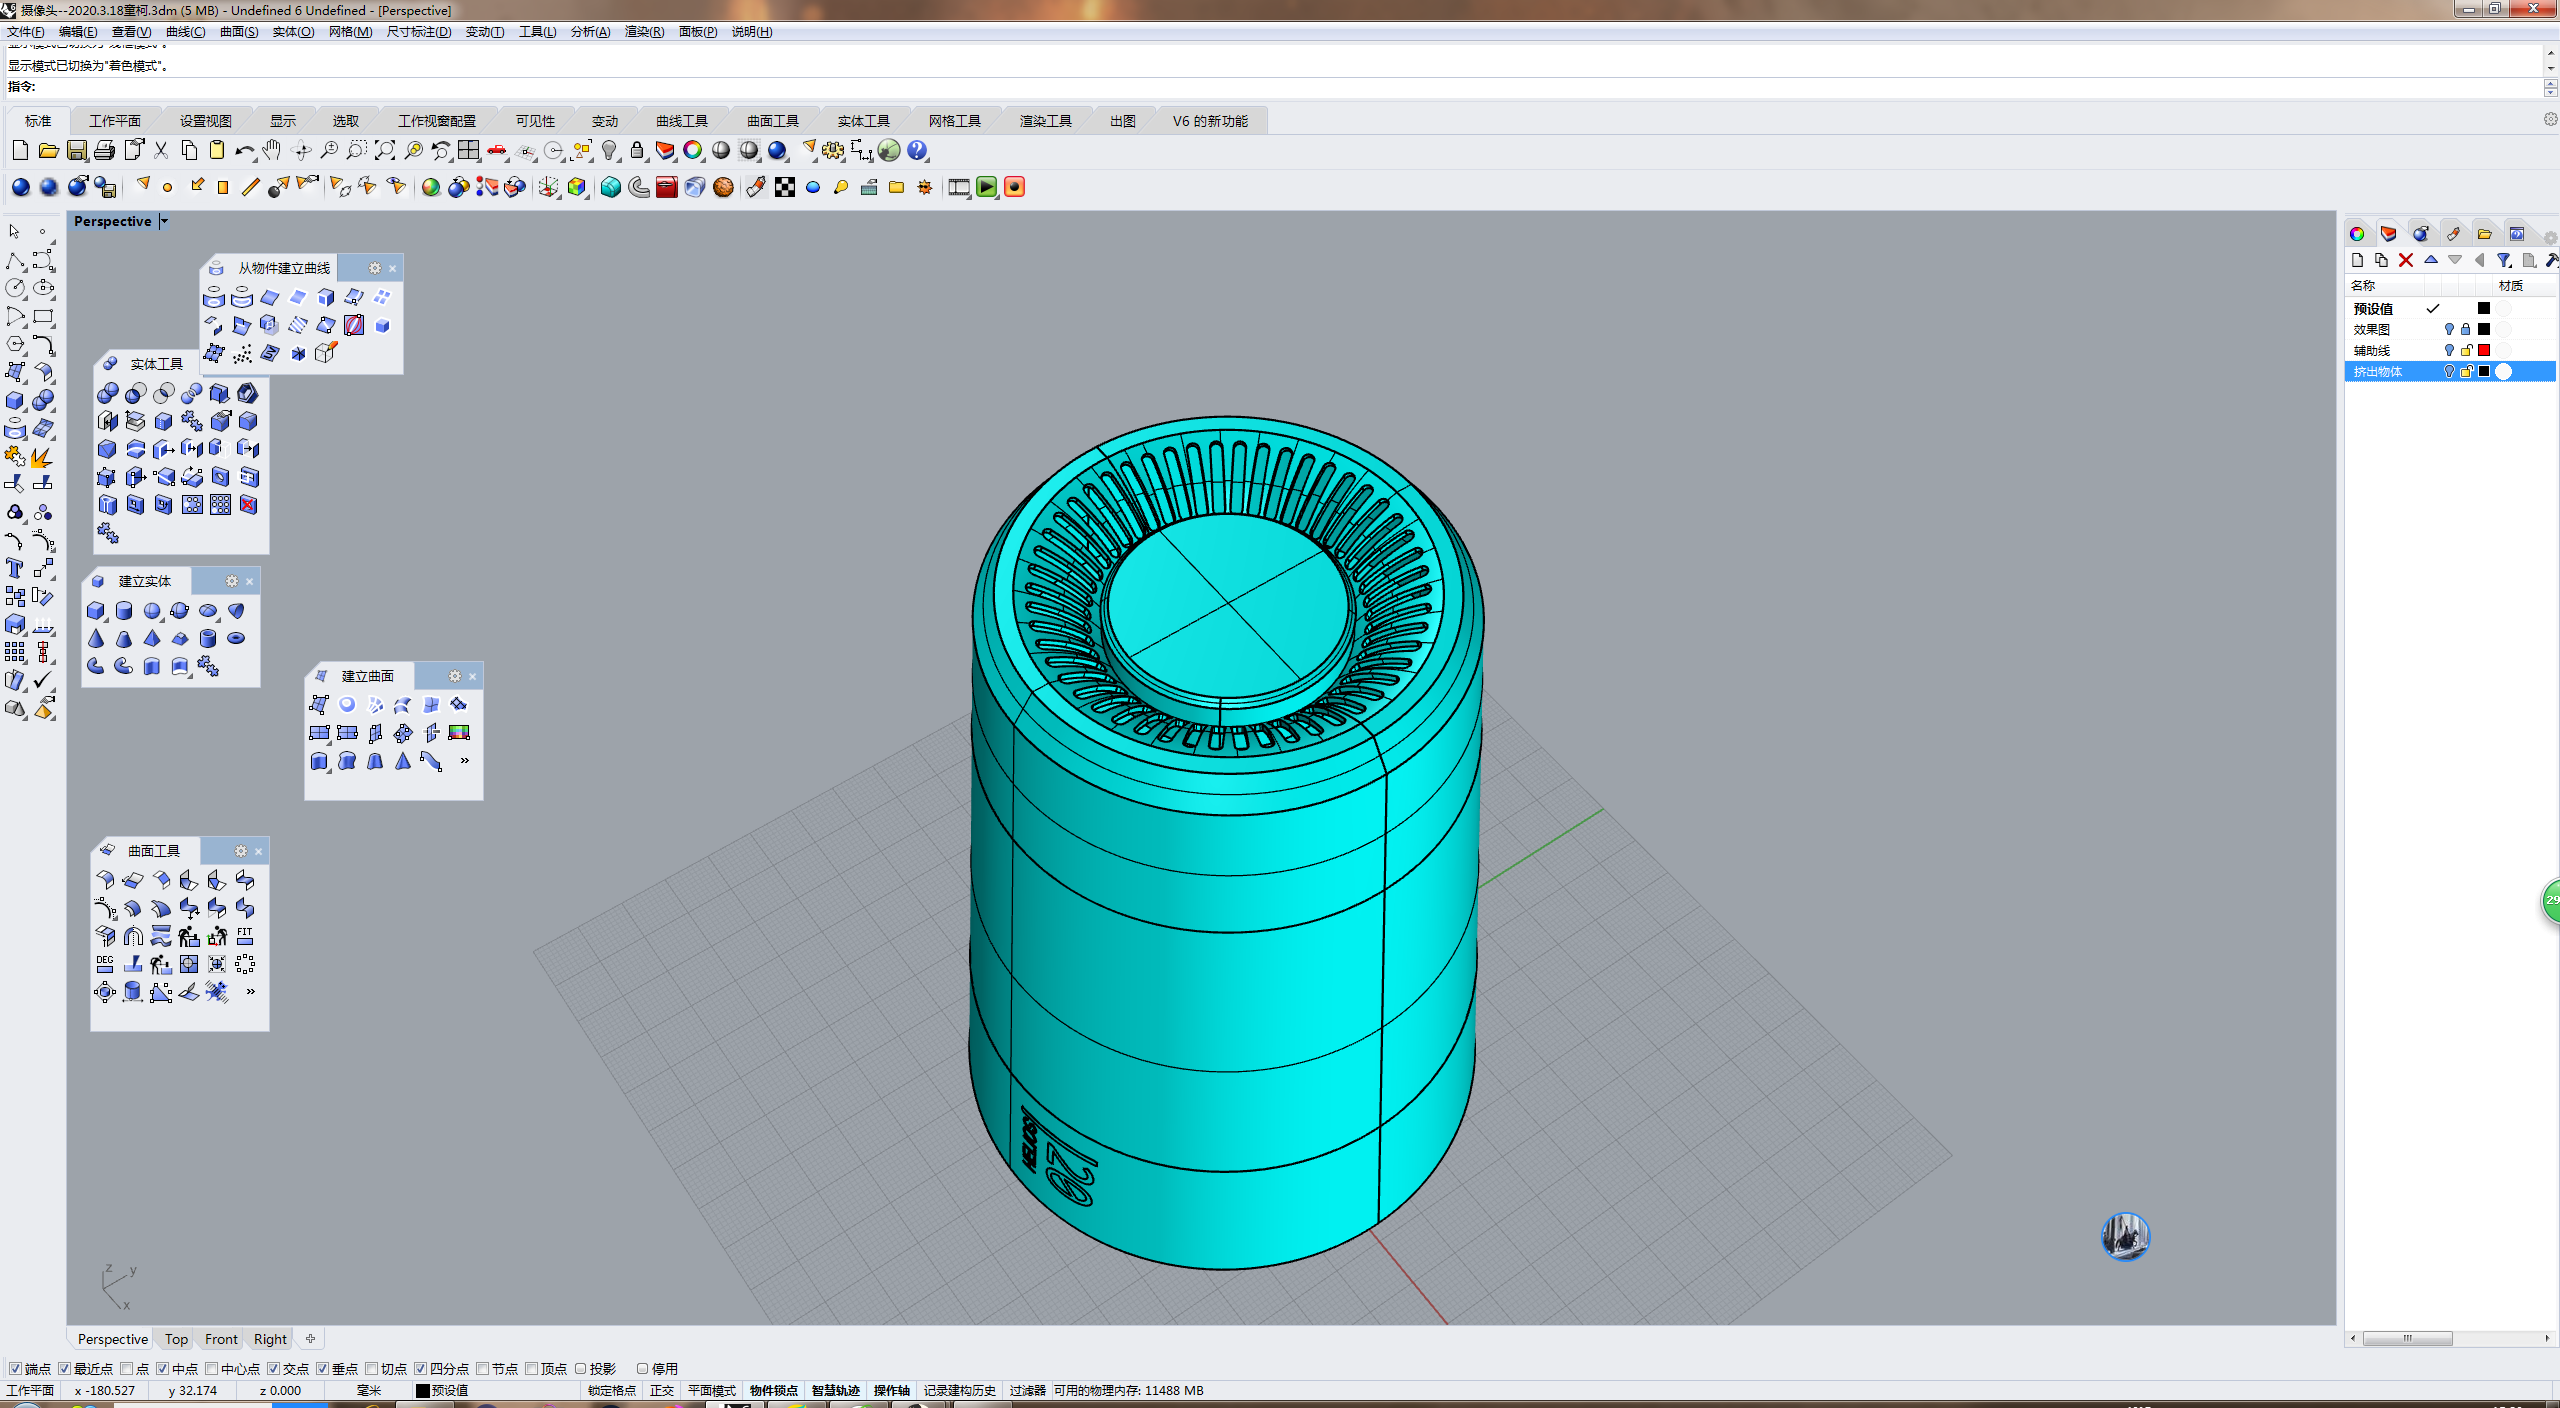This screenshot has width=2560, height=1408.
Task: Enable 中心点 center snap checkbox
Action: point(212,1368)
